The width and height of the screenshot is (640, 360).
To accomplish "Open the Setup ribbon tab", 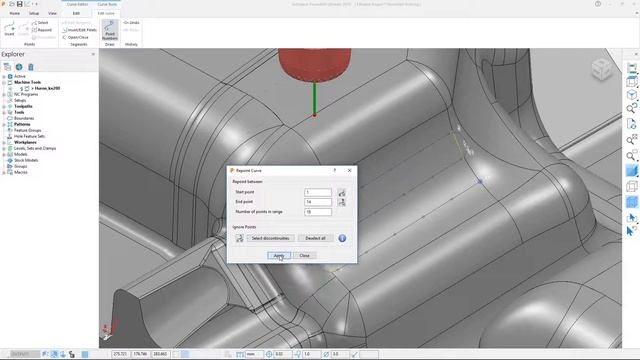I will point(34,13).
